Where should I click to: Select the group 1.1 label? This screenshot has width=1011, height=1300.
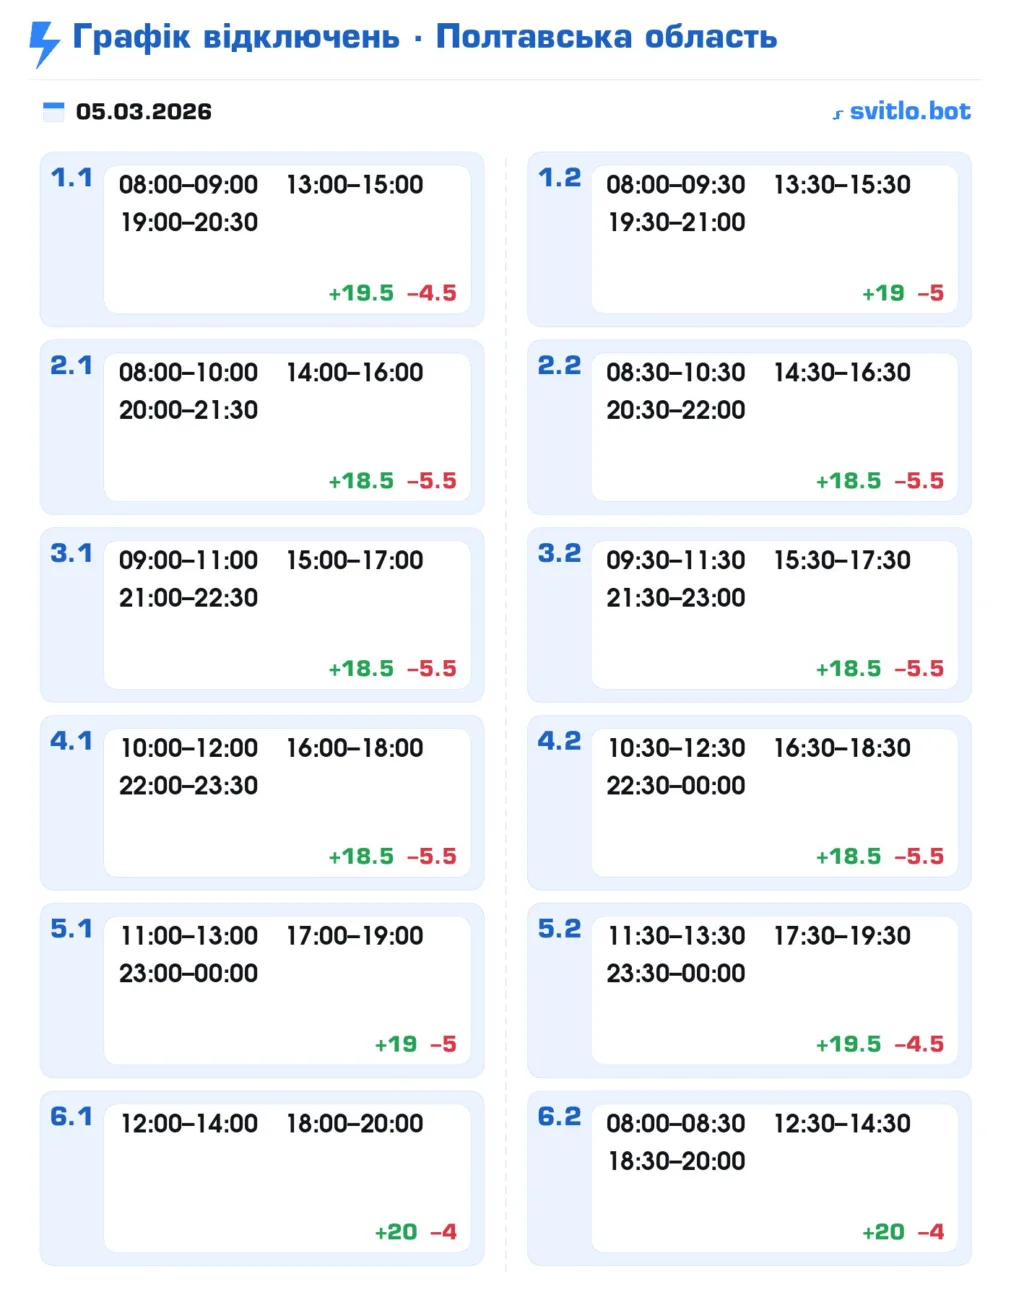(71, 178)
